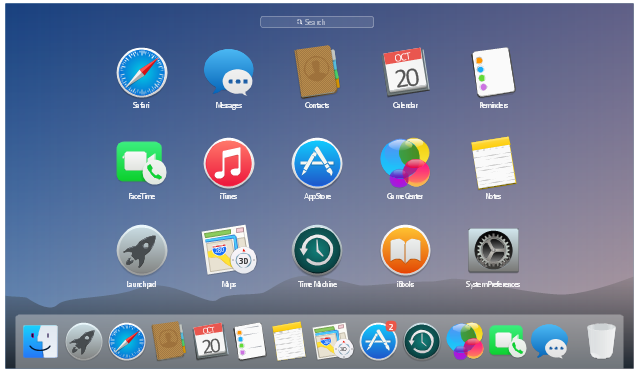This screenshot has width=640, height=371.
Task: Open Messages bubble in the Dock
Action: (x=550, y=341)
